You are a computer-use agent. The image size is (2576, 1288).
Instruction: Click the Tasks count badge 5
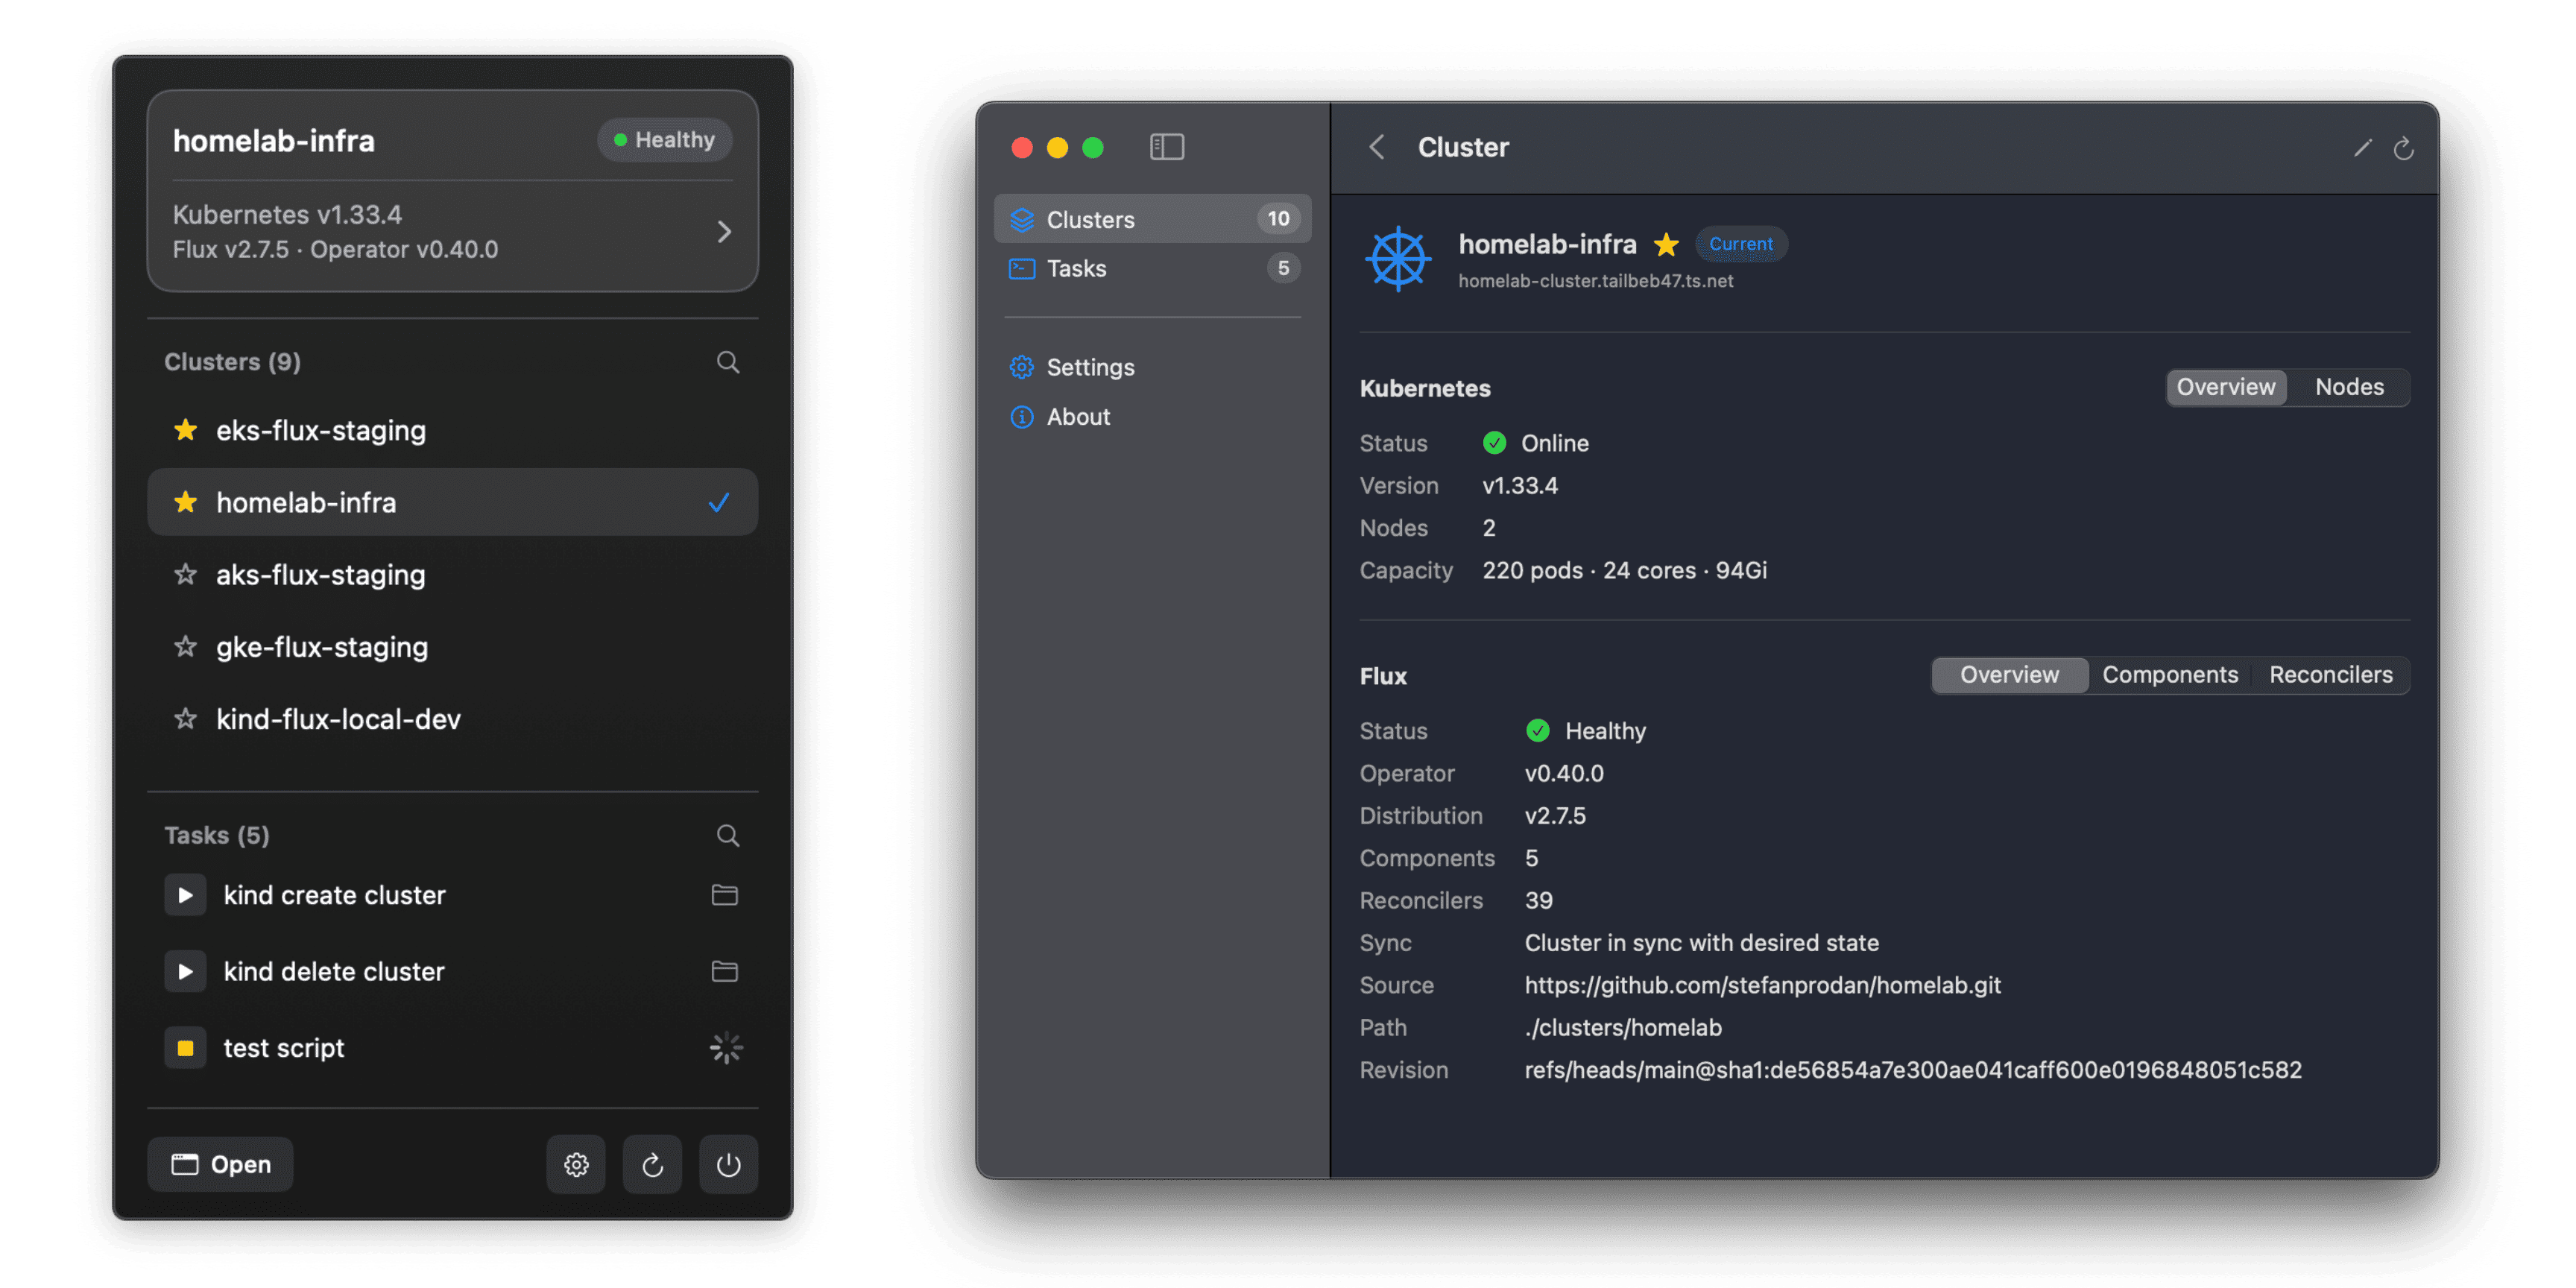pos(1283,268)
